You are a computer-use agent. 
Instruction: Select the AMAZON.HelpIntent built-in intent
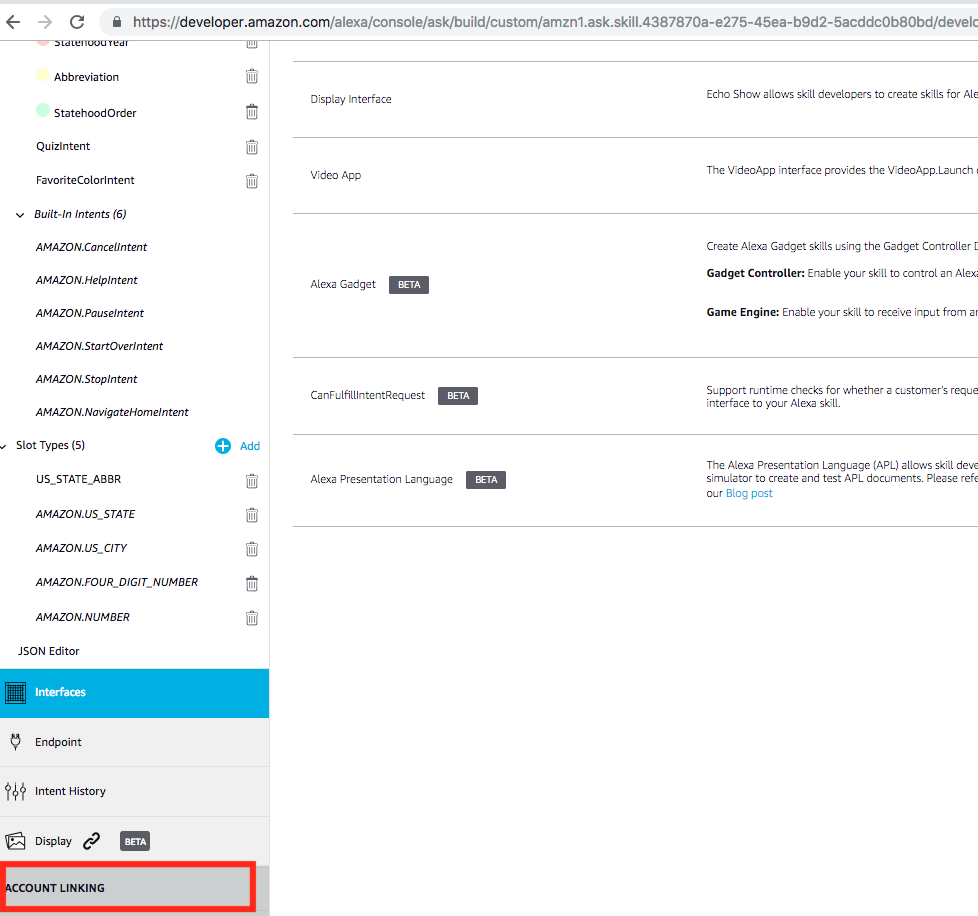click(87, 280)
